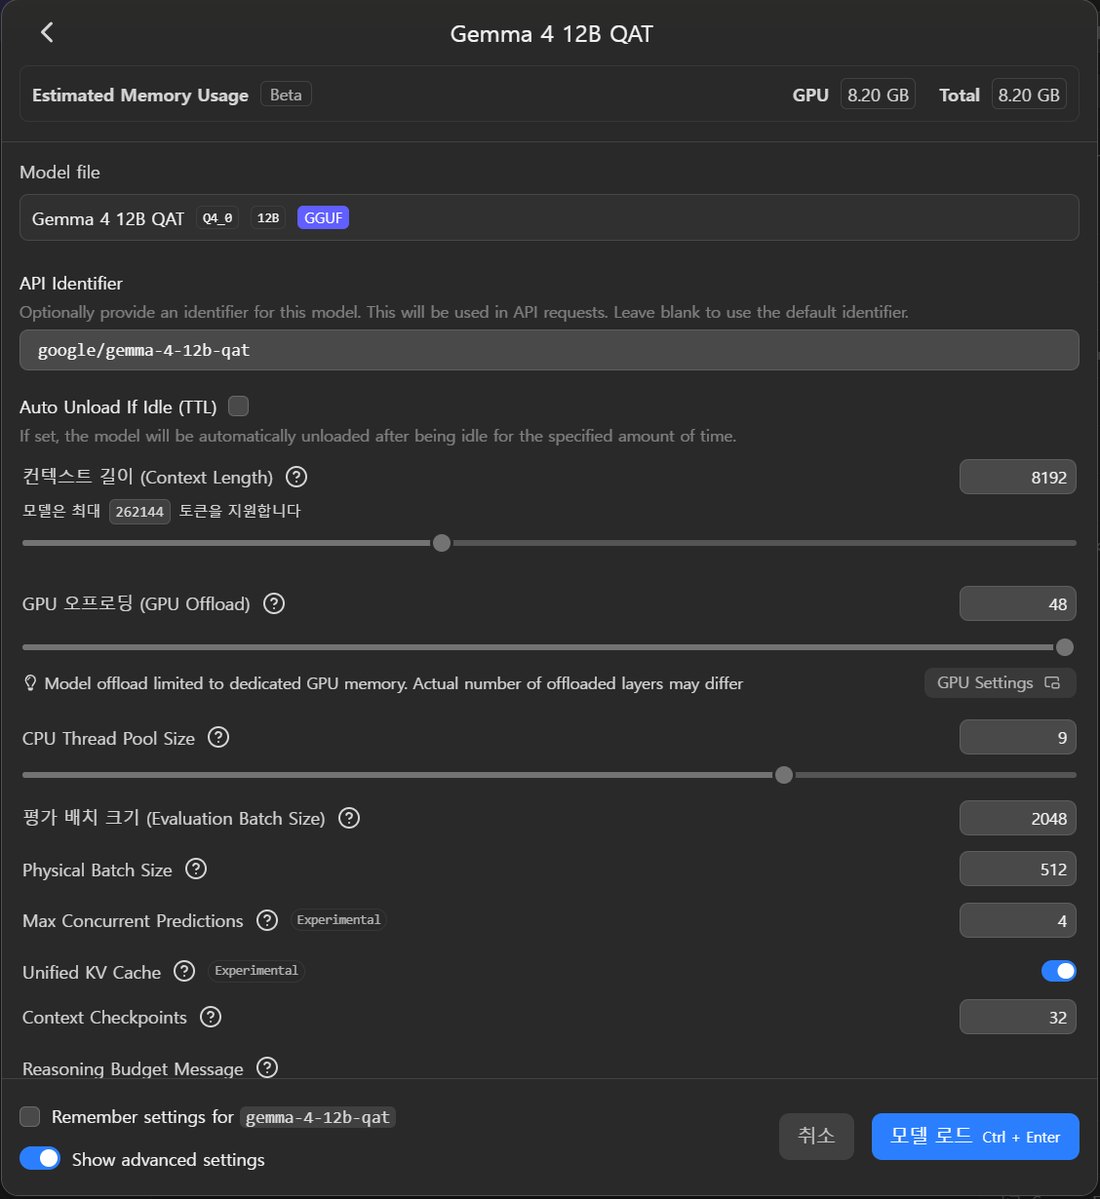Image resolution: width=1100 pixels, height=1199 pixels.
Task: Toggle Unified KV Cache switch off
Action: coord(1058,971)
